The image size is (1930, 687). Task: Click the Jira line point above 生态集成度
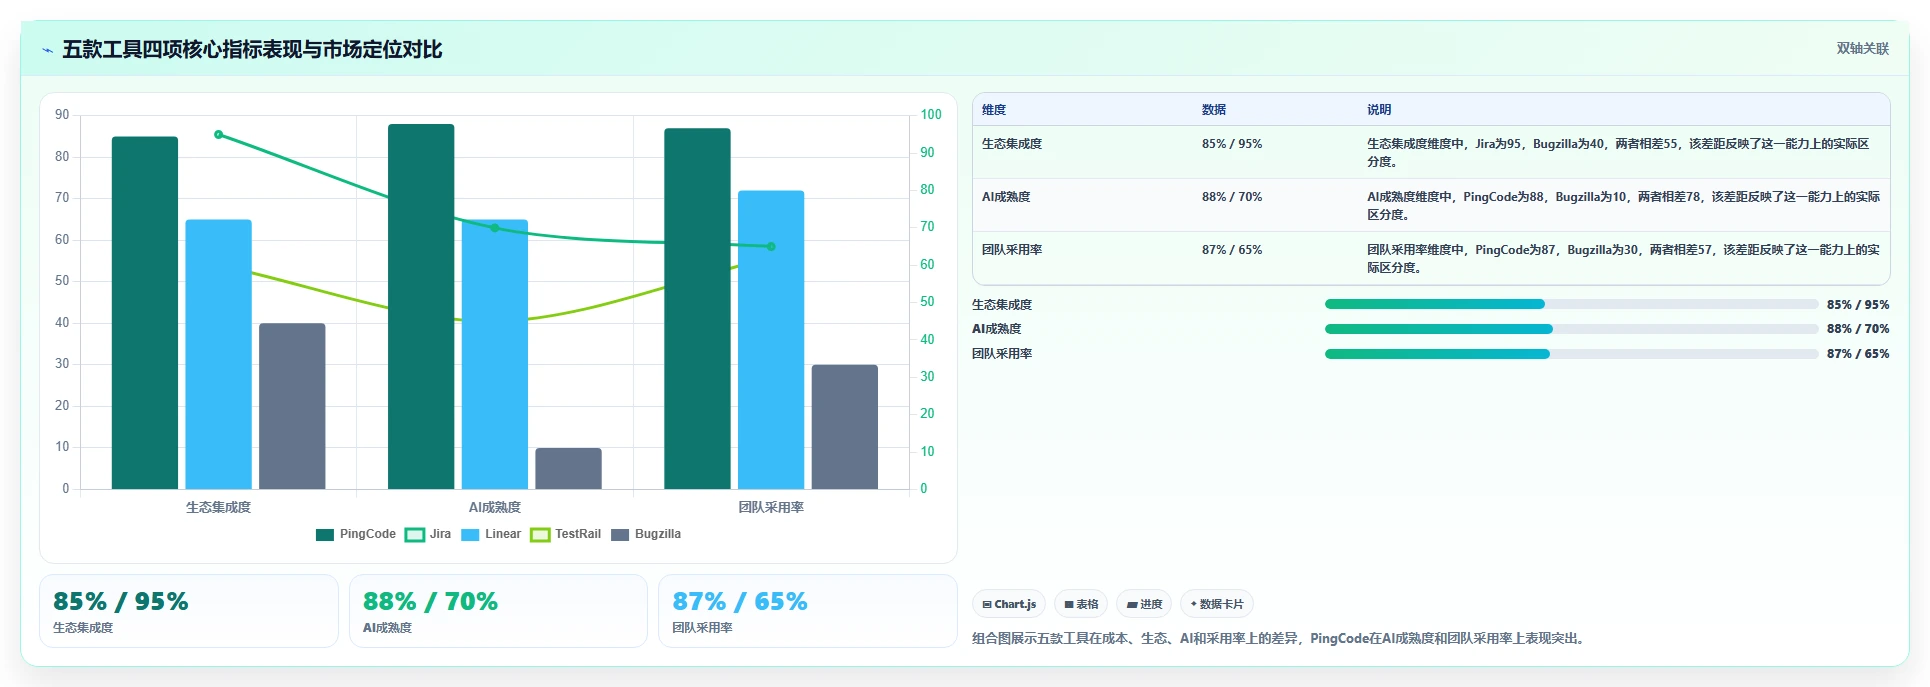pyautogui.click(x=219, y=135)
